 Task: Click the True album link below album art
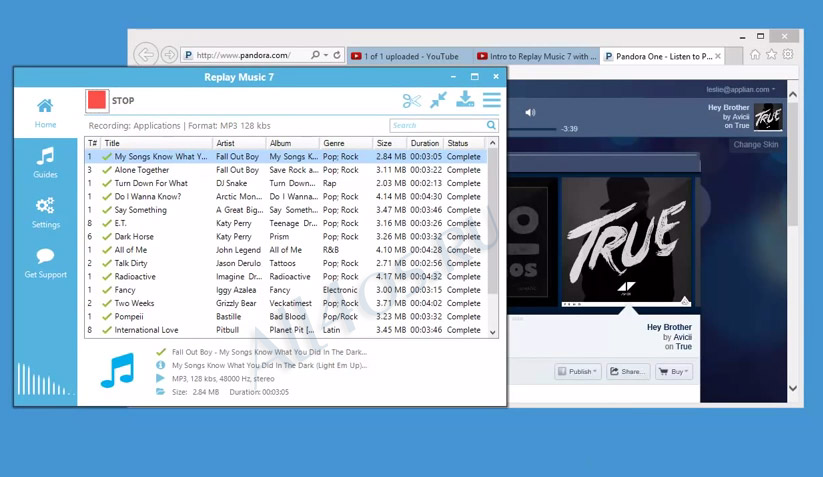click(683, 346)
